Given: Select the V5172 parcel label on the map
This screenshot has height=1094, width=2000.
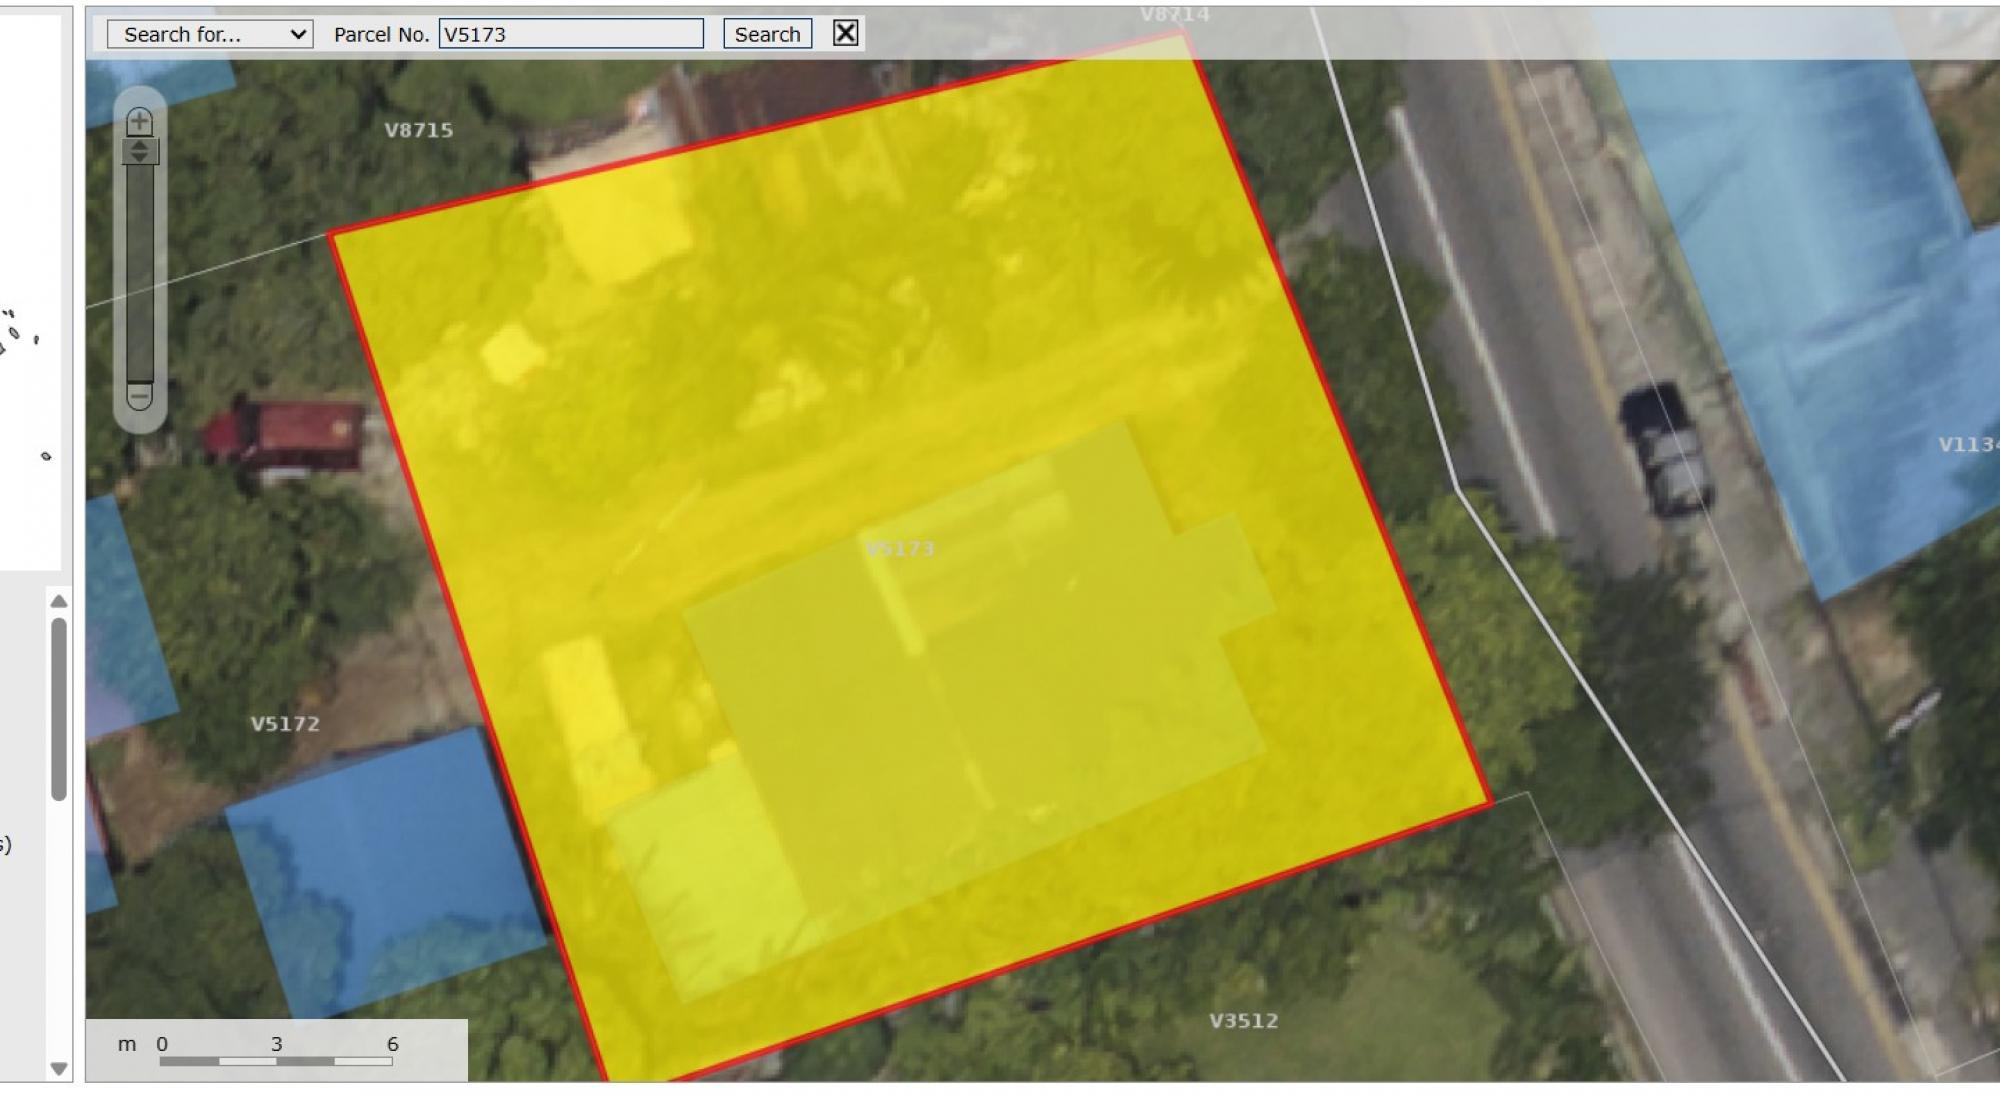Looking at the screenshot, I should coord(285,724).
